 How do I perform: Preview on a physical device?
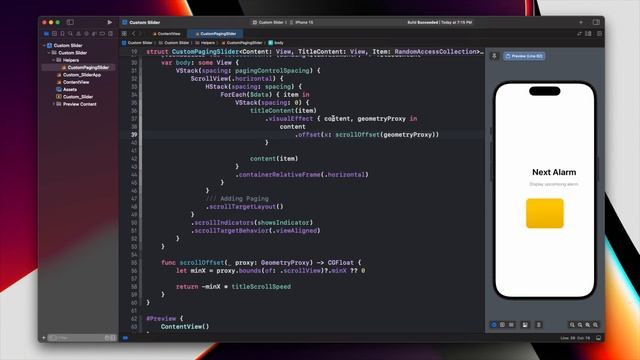[x=539, y=325]
